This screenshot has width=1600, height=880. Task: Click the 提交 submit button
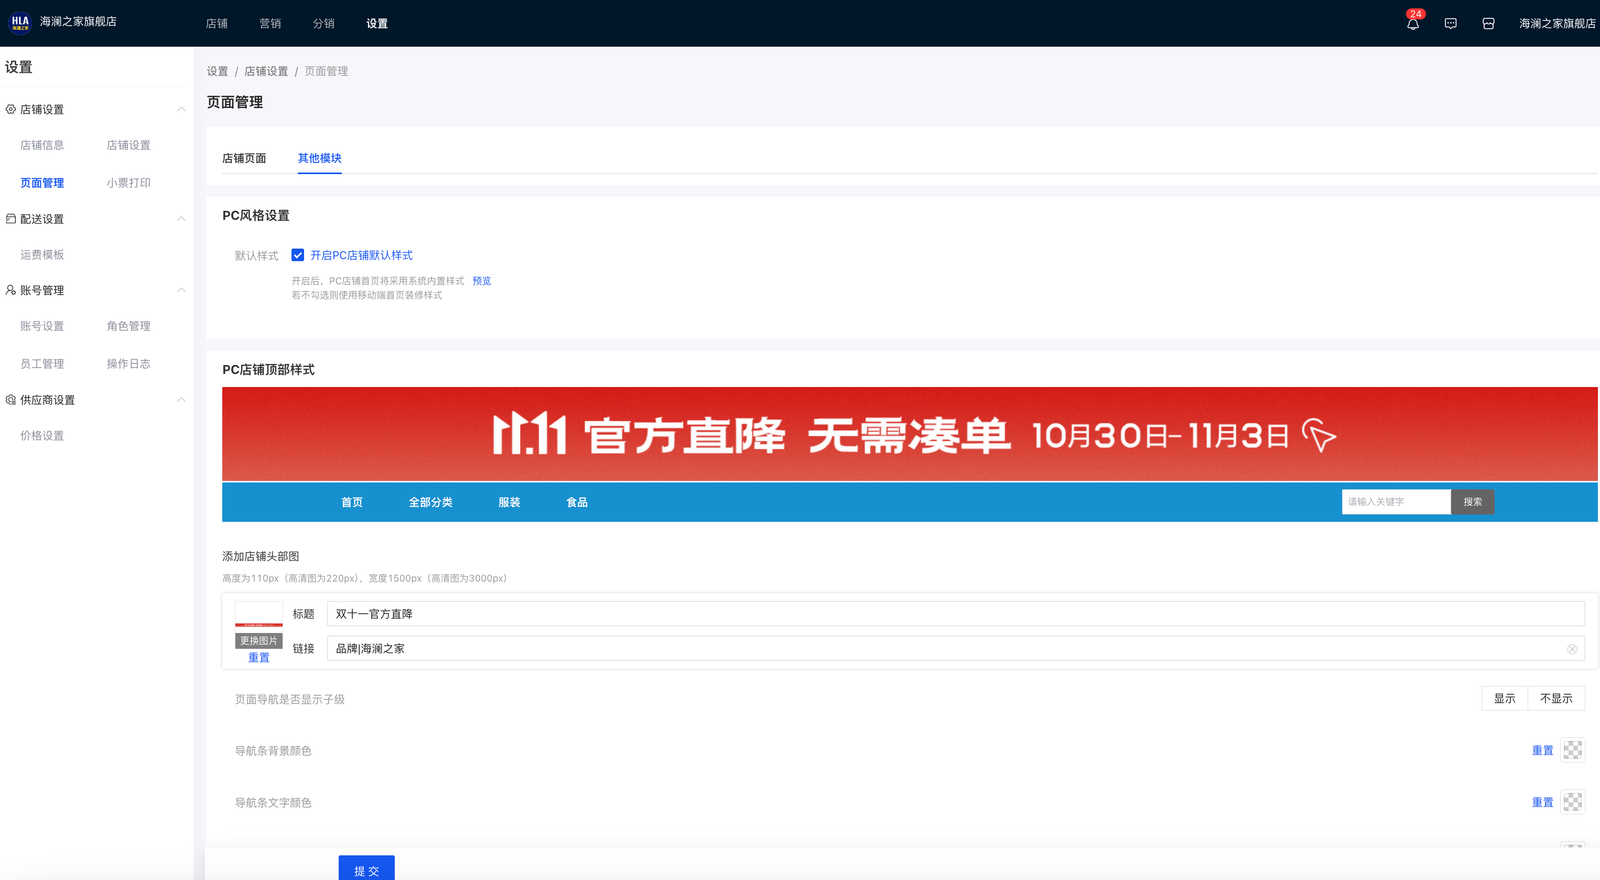coord(366,869)
